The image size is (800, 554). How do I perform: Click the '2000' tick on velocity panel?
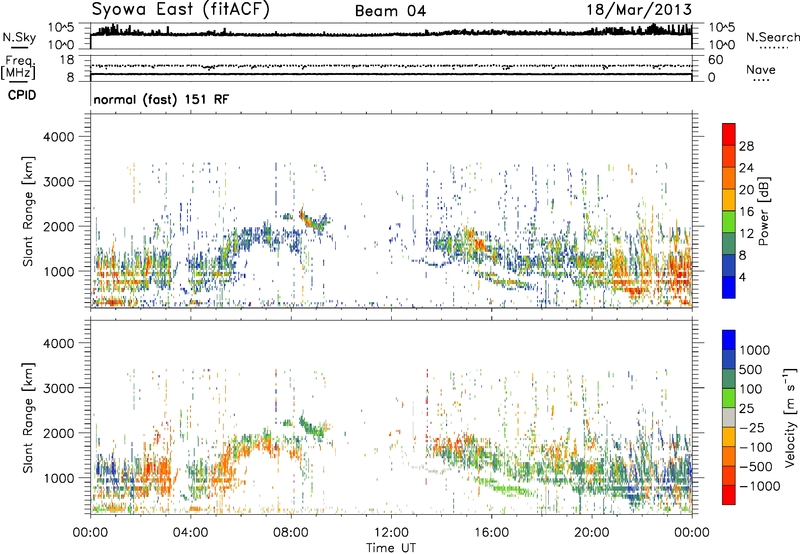click(x=58, y=433)
